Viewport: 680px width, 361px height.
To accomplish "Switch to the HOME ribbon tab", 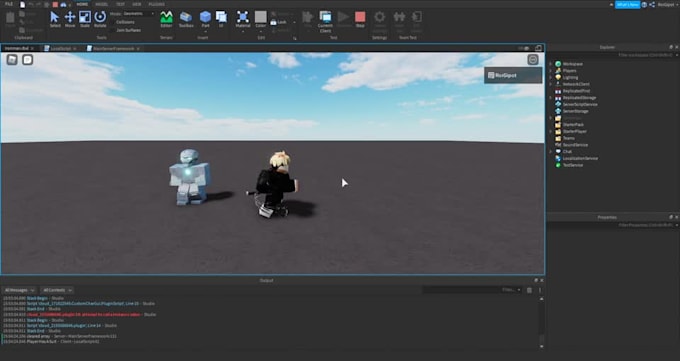I will (x=82, y=4).
